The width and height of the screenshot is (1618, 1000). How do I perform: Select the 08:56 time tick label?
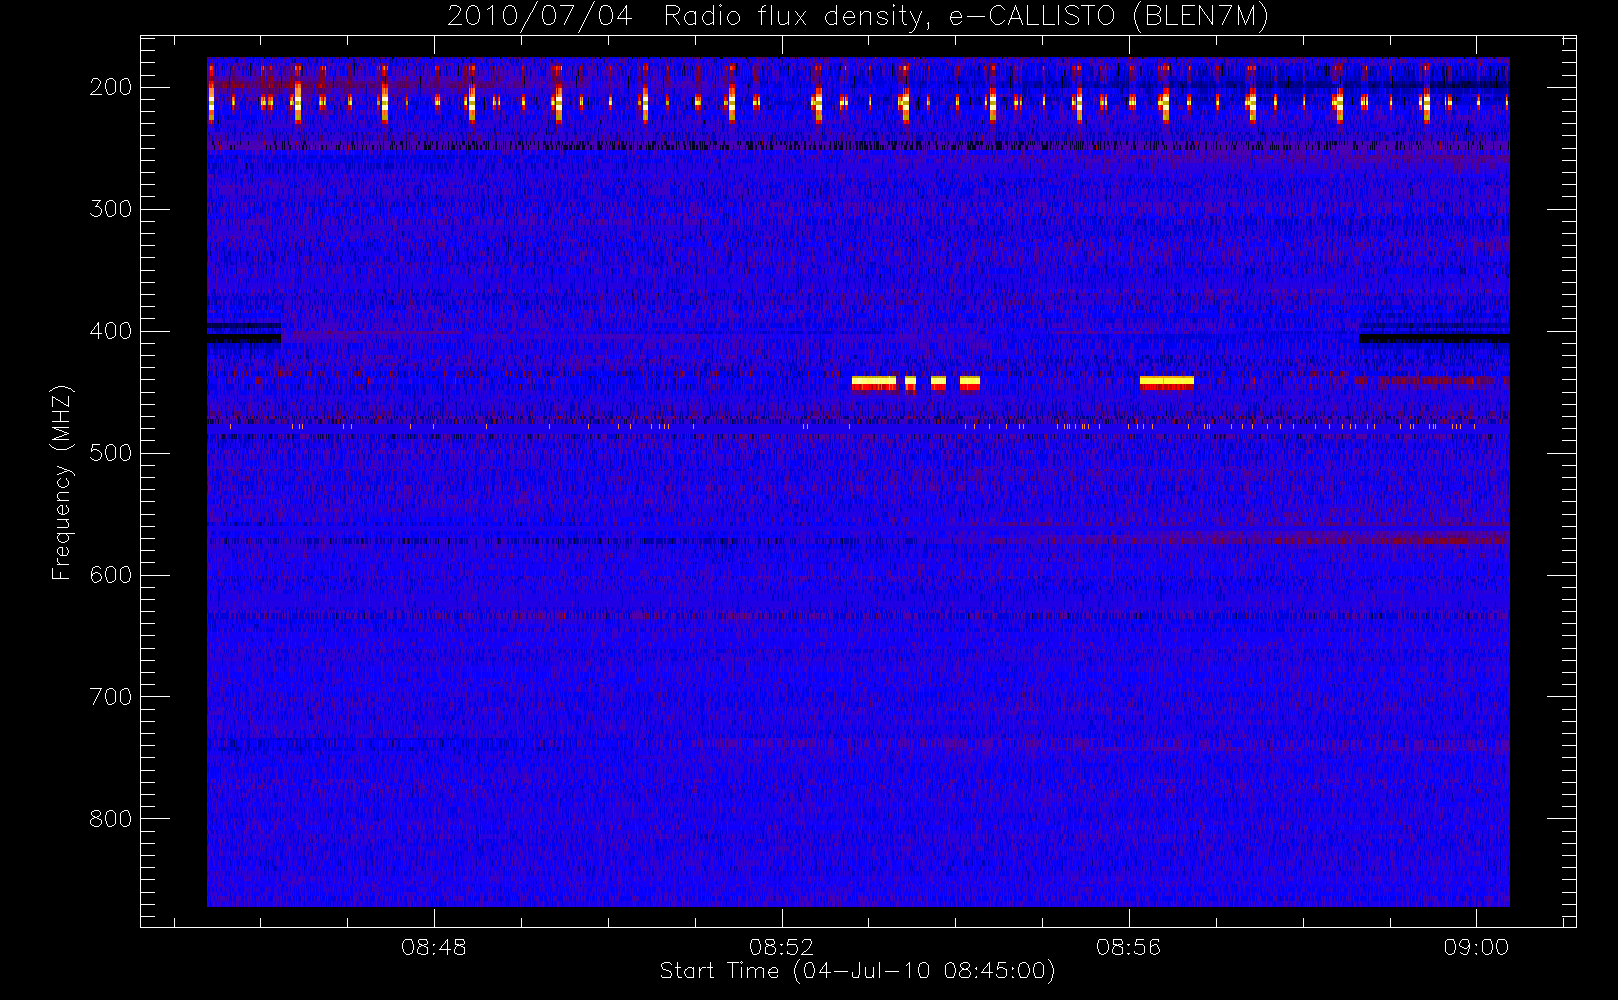[x=1129, y=947]
